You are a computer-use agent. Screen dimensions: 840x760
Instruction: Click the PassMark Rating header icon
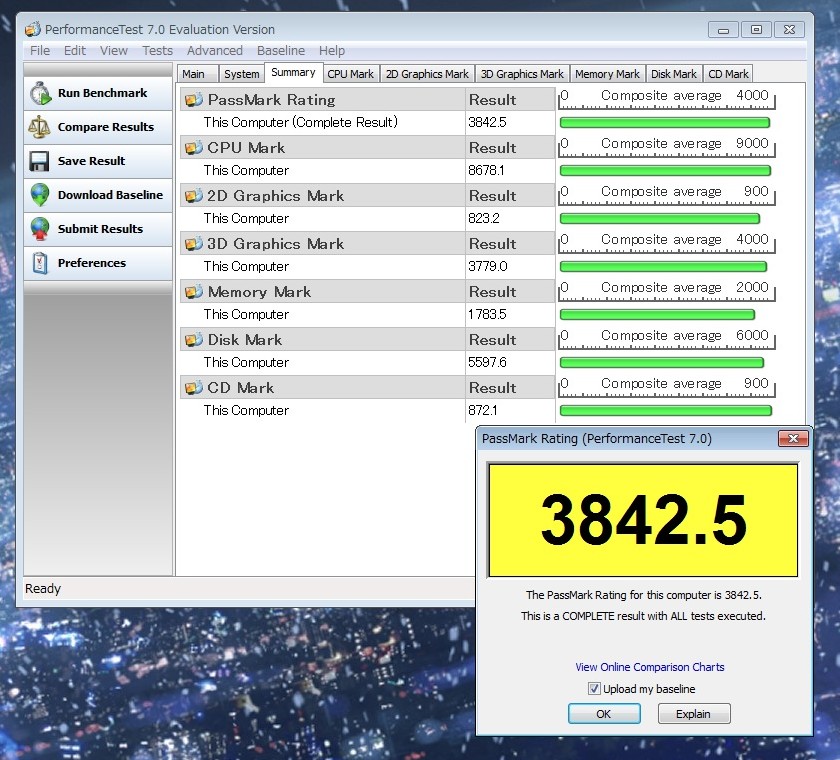[x=193, y=100]
